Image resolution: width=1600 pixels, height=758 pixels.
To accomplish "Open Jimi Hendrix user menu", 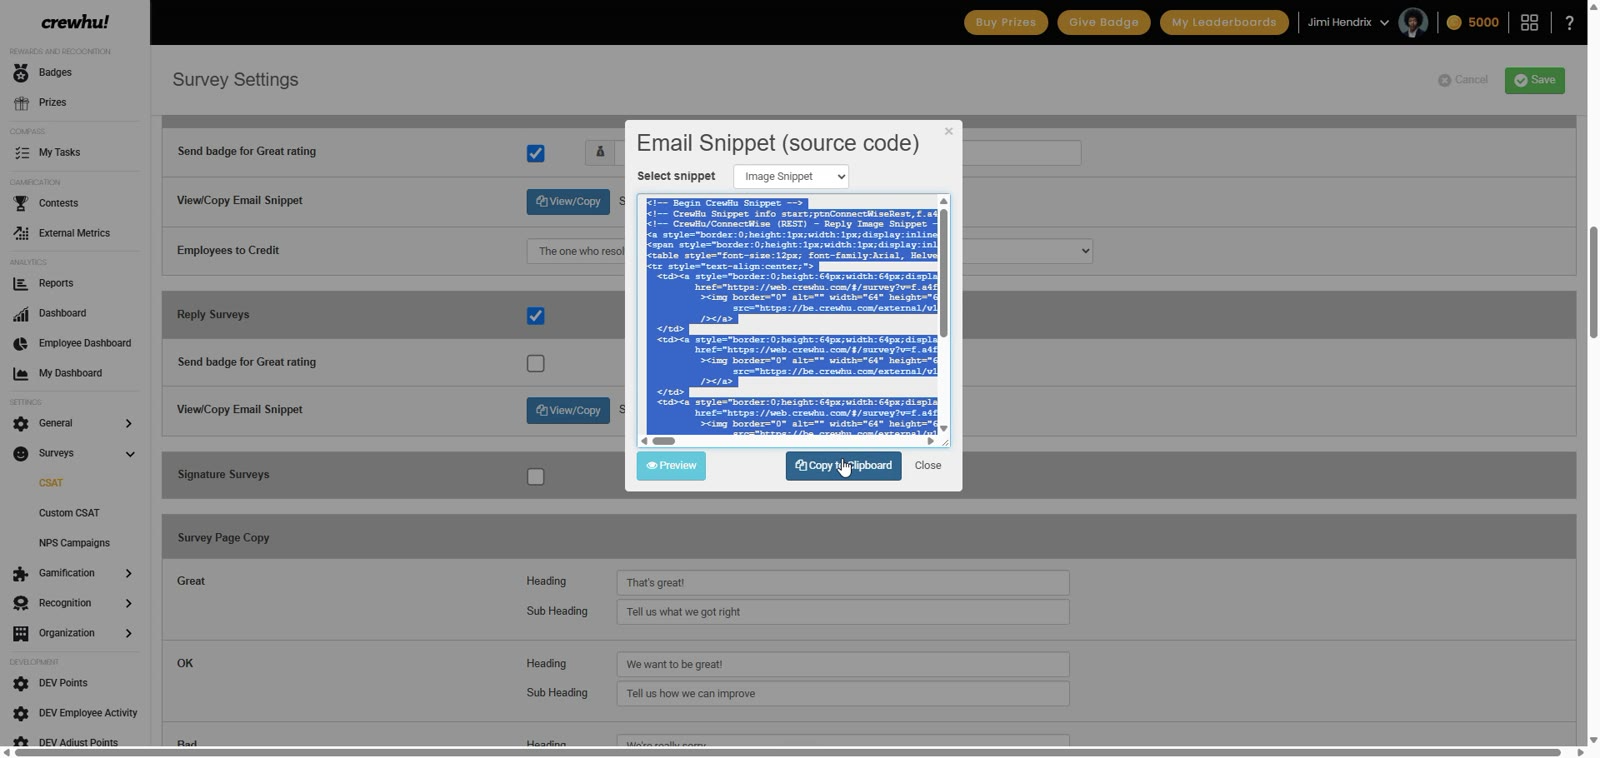I will point(1347,22).
